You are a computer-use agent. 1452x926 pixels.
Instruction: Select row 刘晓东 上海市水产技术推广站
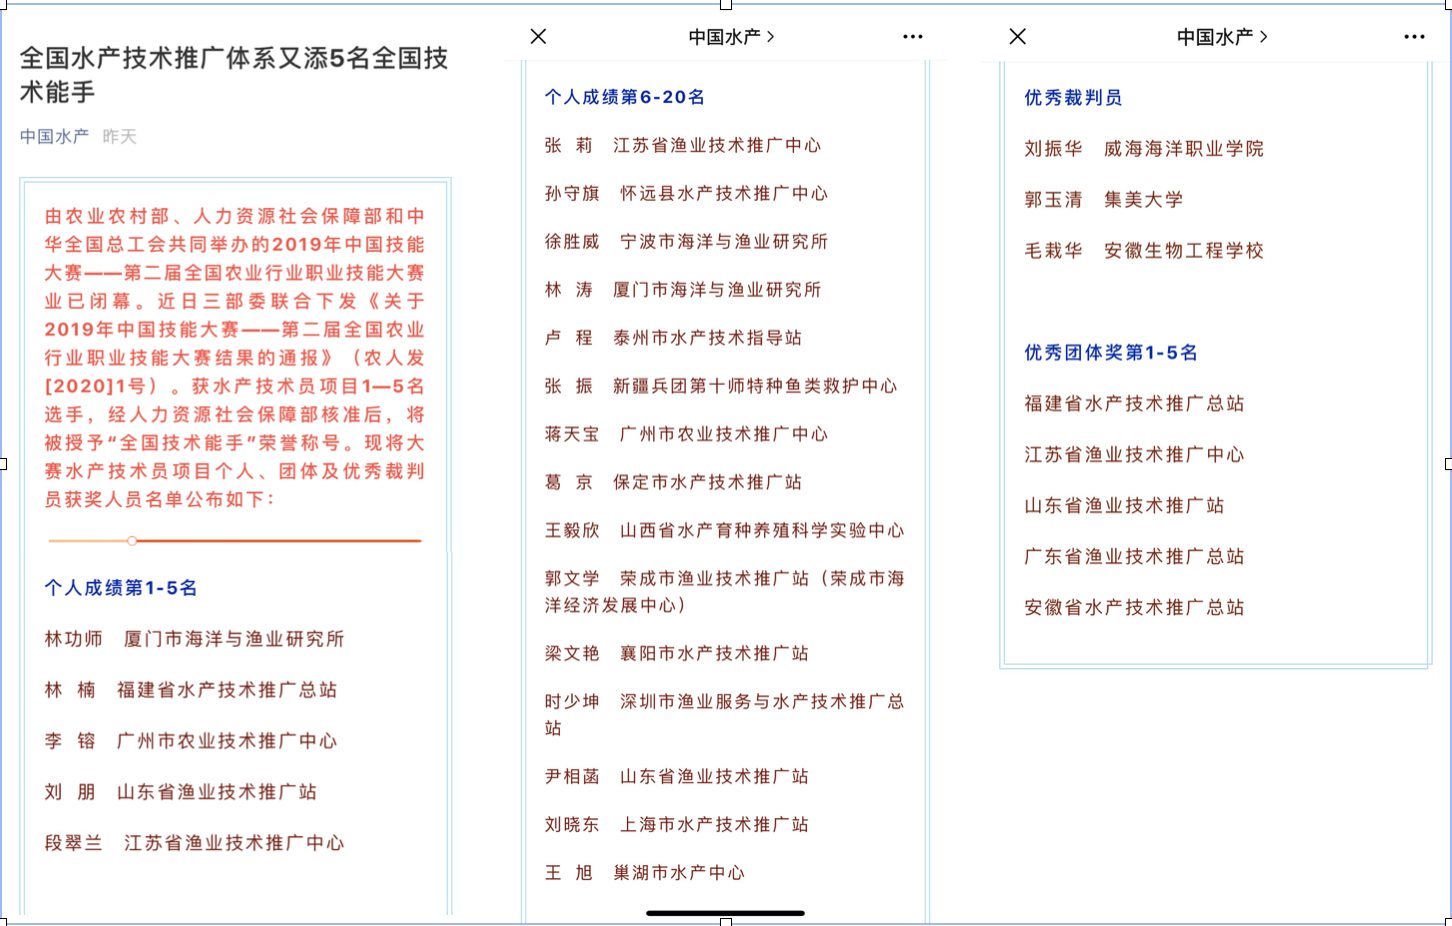[677, 825]
